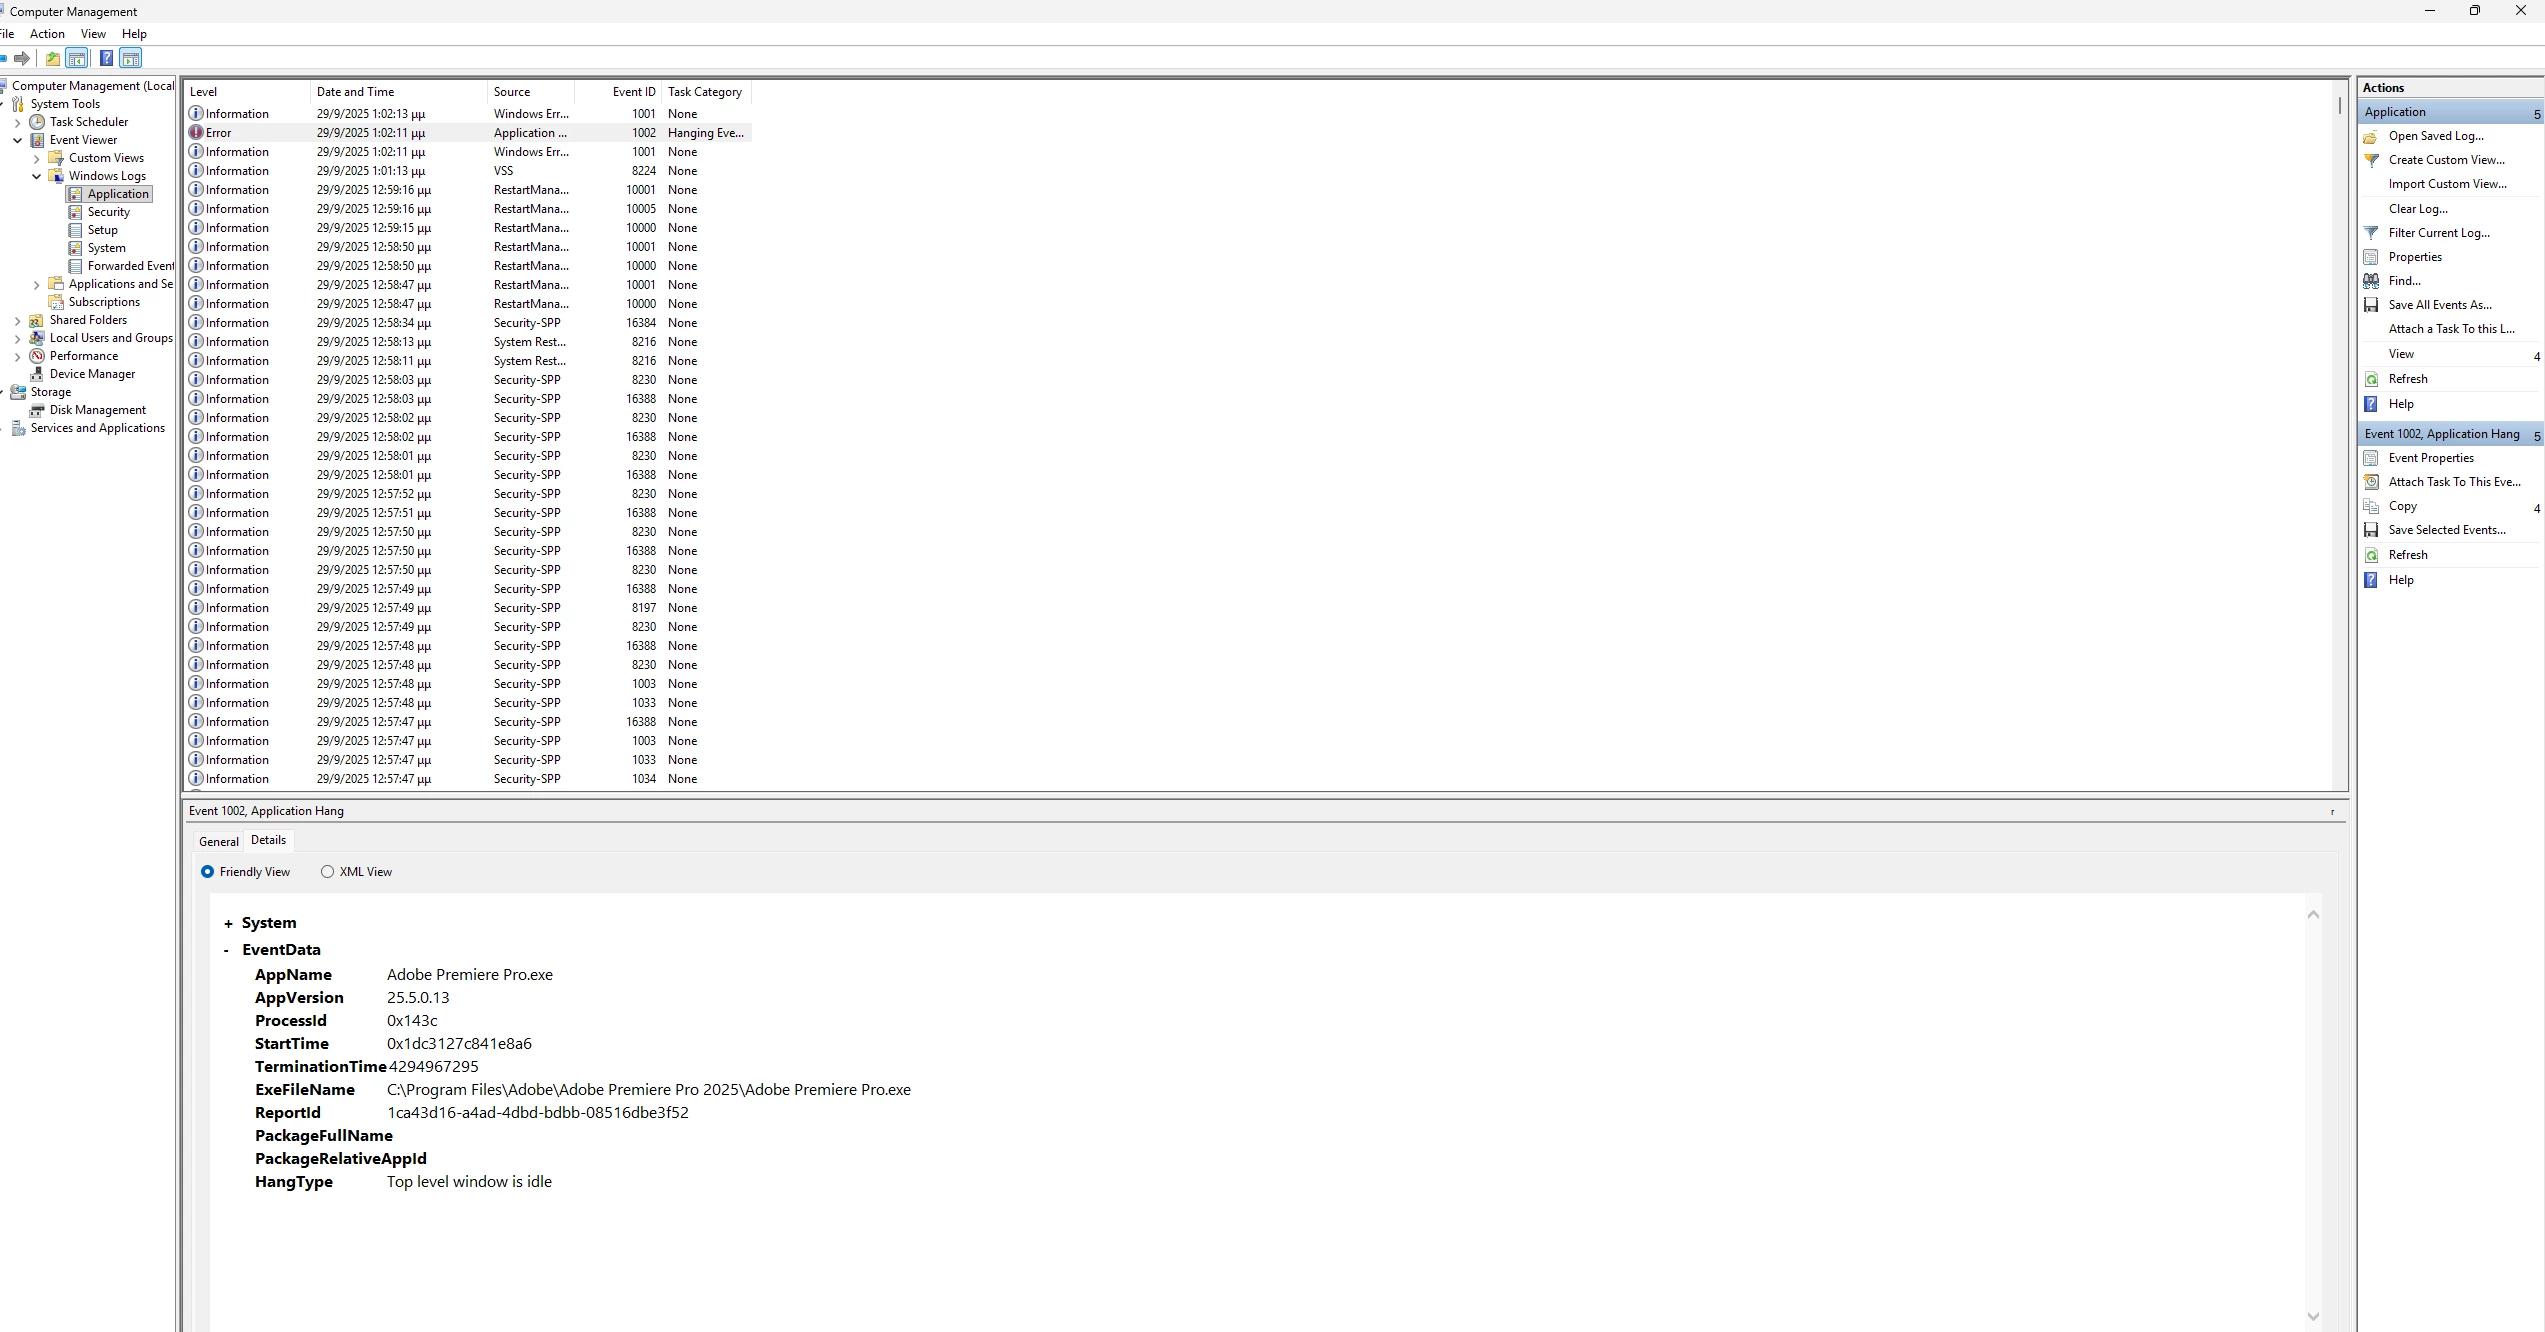This screenshot has height=1332, width=2545.
Task: Expand the Custom Views tree node
Action: click(37, 158)
